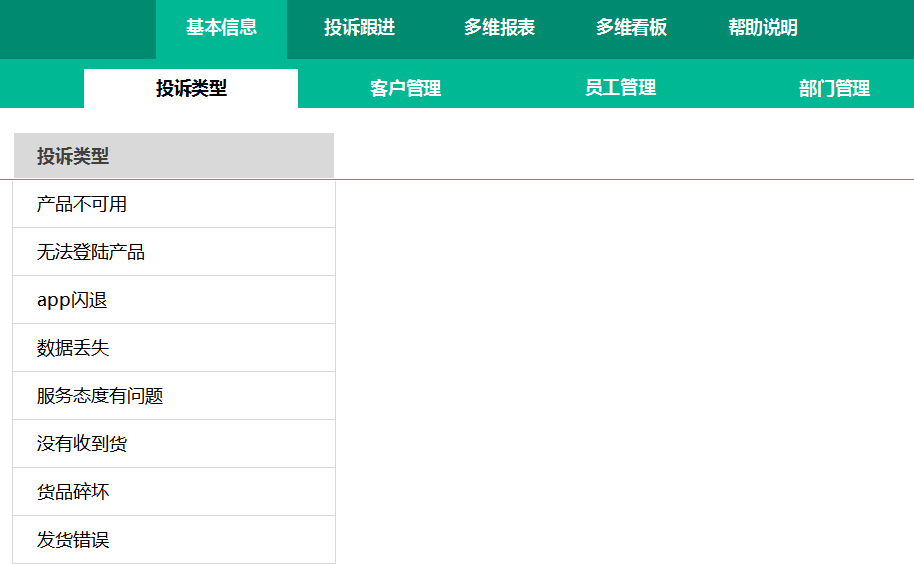Select the 投诉类型 sub-tab
The height and width of the screenshot is (564, 914).
point(191,89)
